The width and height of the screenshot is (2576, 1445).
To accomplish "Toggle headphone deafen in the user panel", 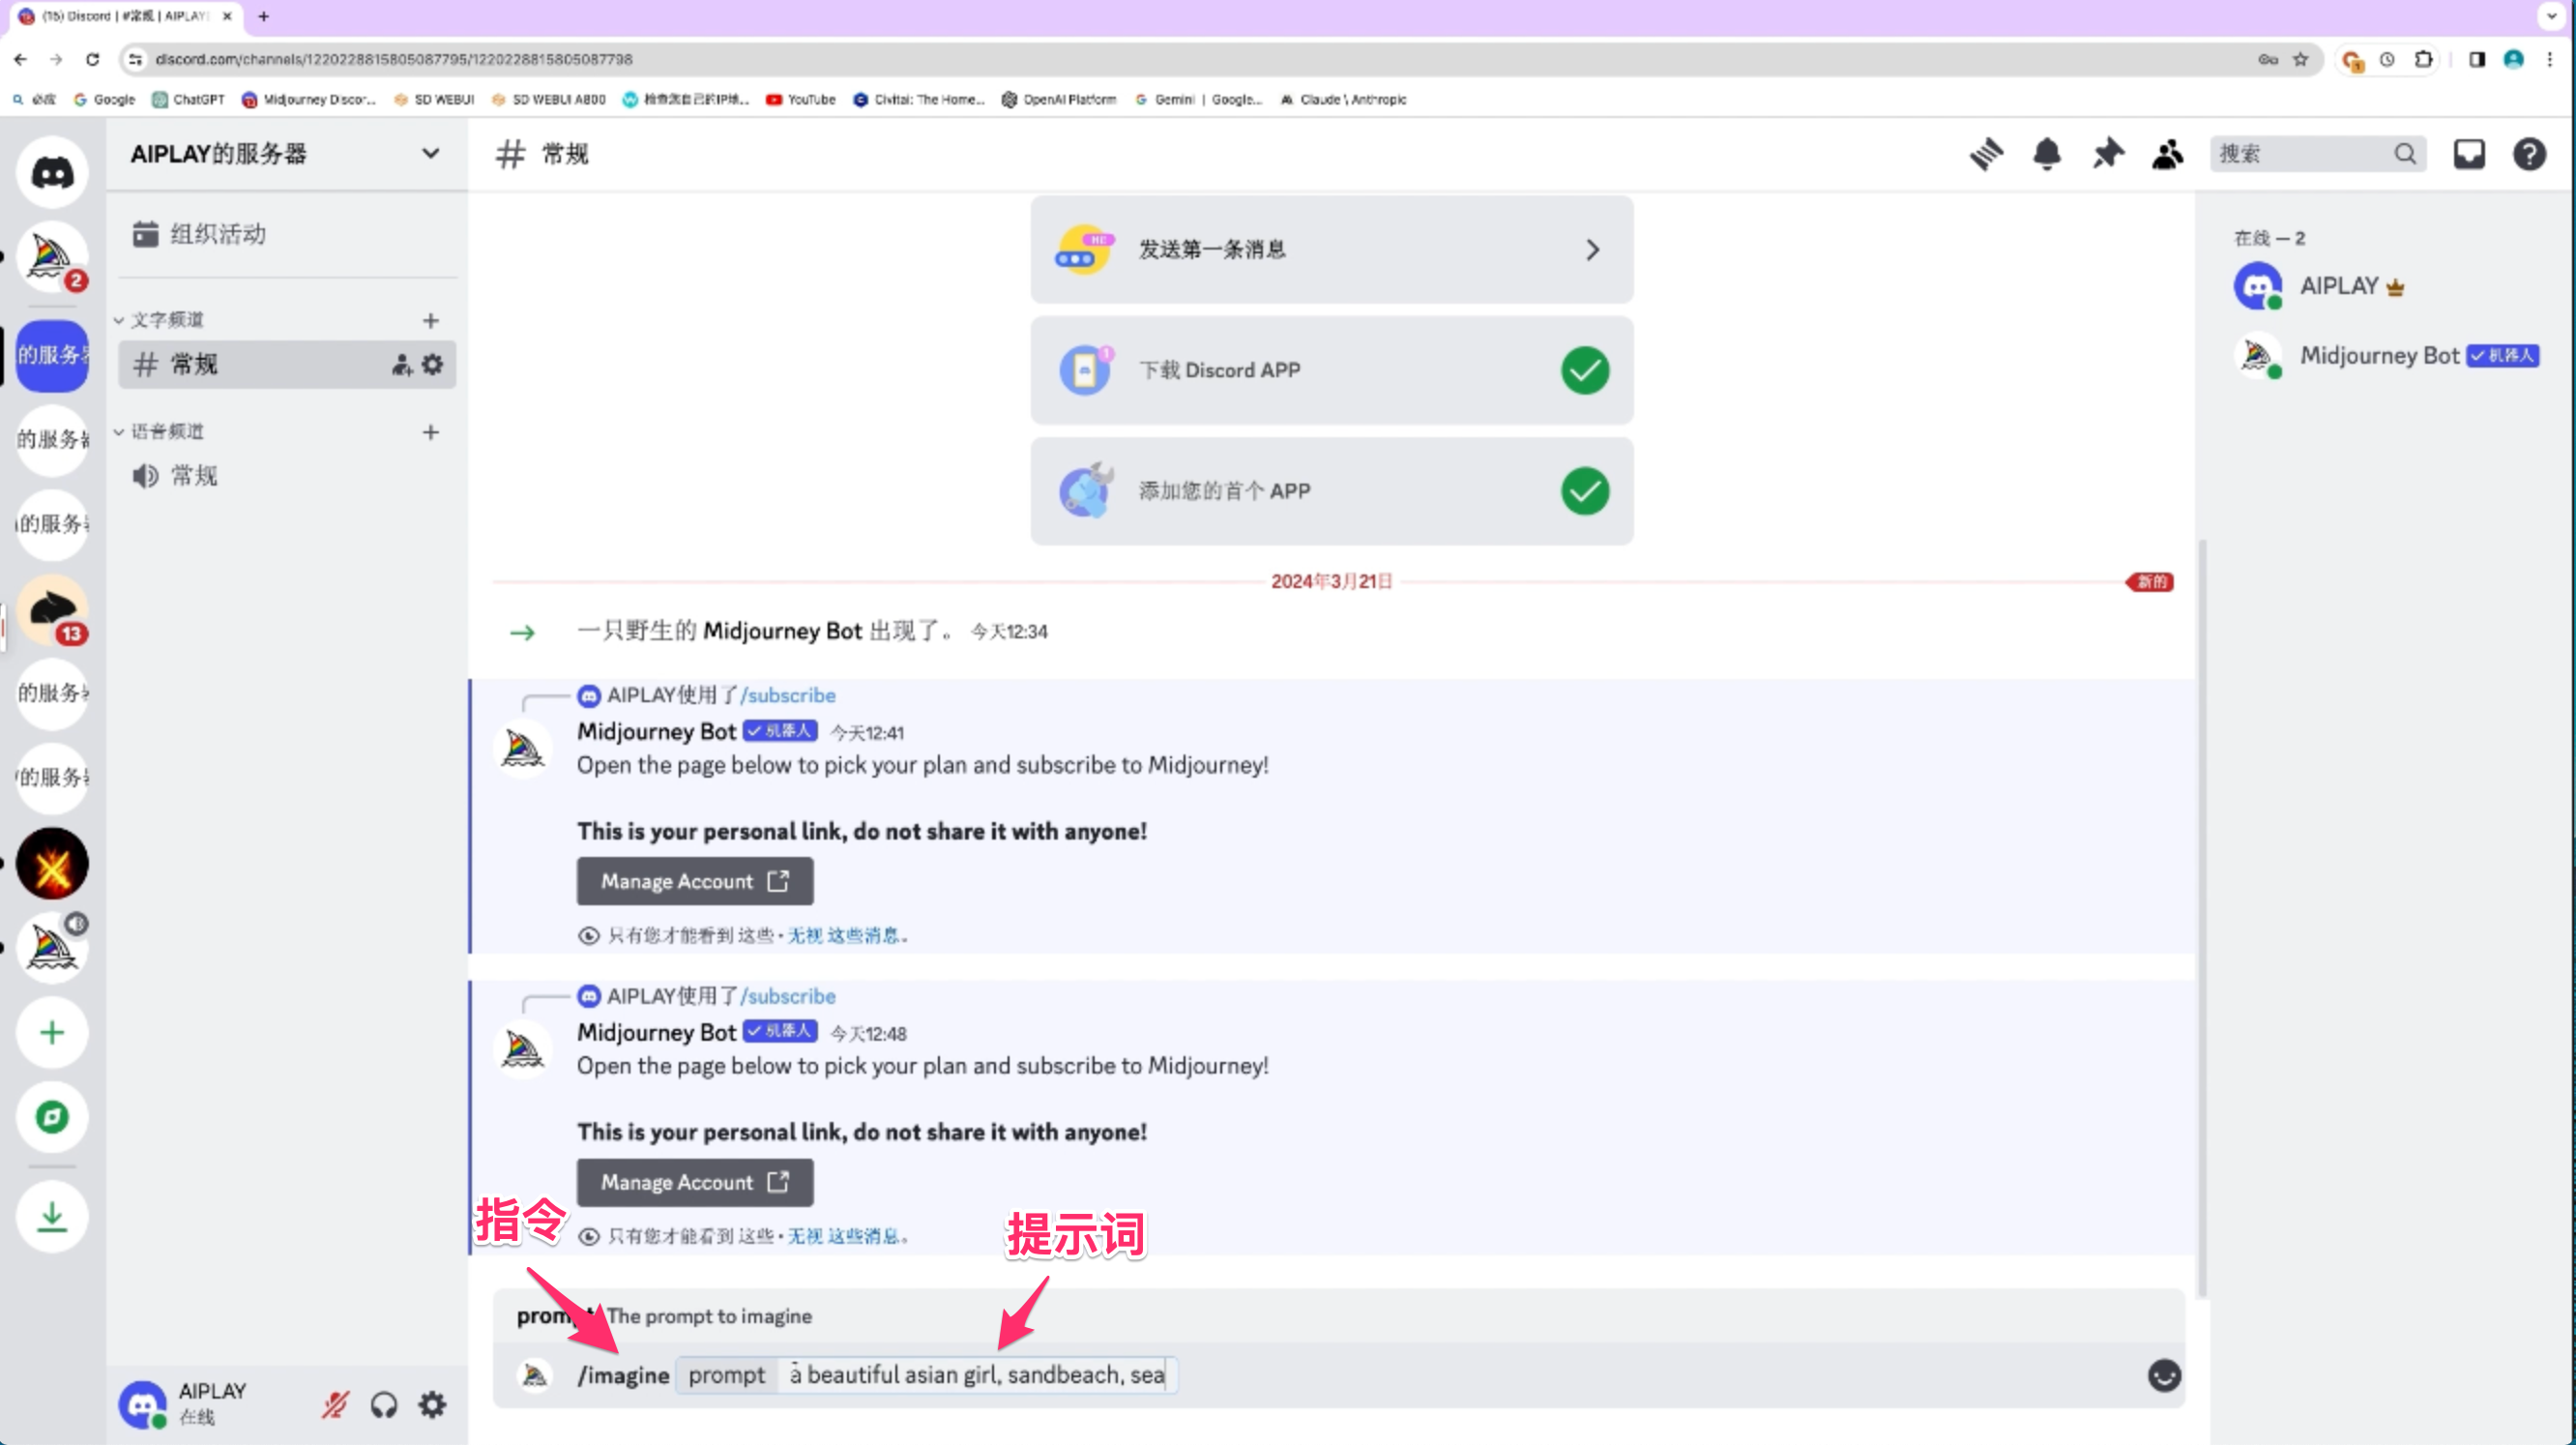I will pos(384,1405).
